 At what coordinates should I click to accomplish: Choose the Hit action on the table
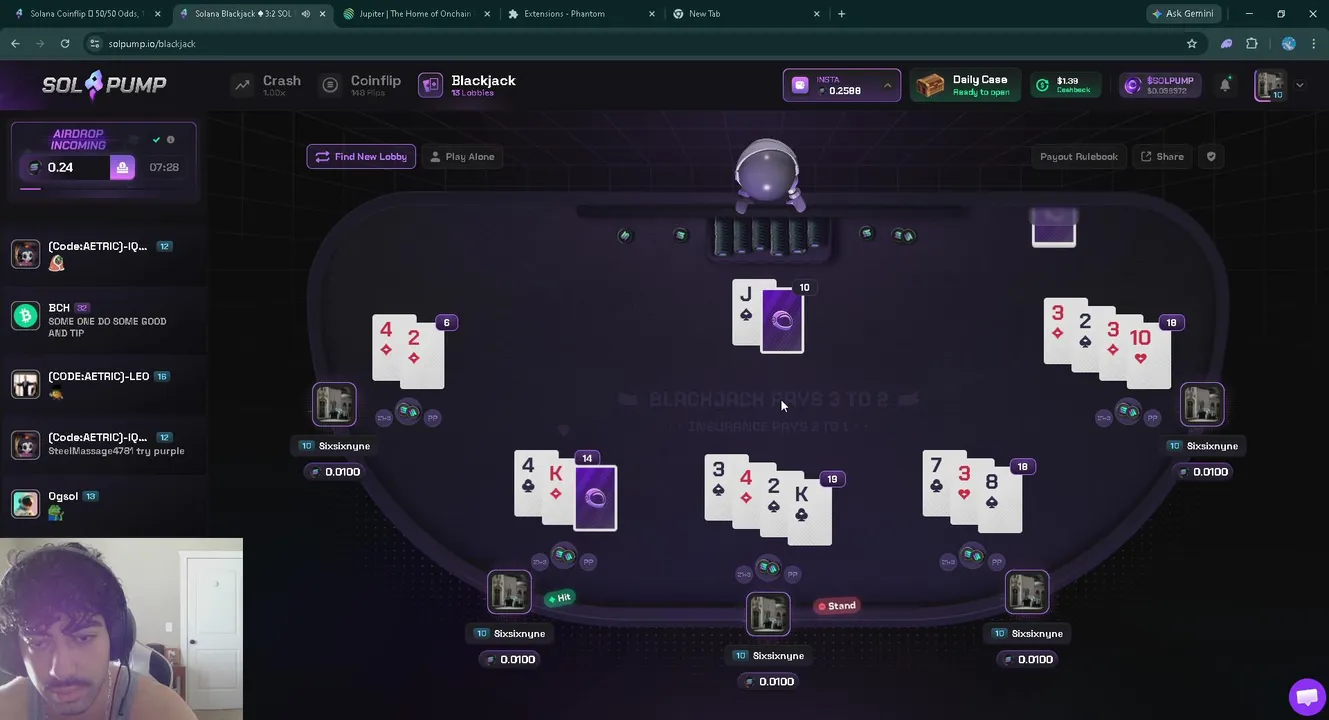tap(559, 598)
